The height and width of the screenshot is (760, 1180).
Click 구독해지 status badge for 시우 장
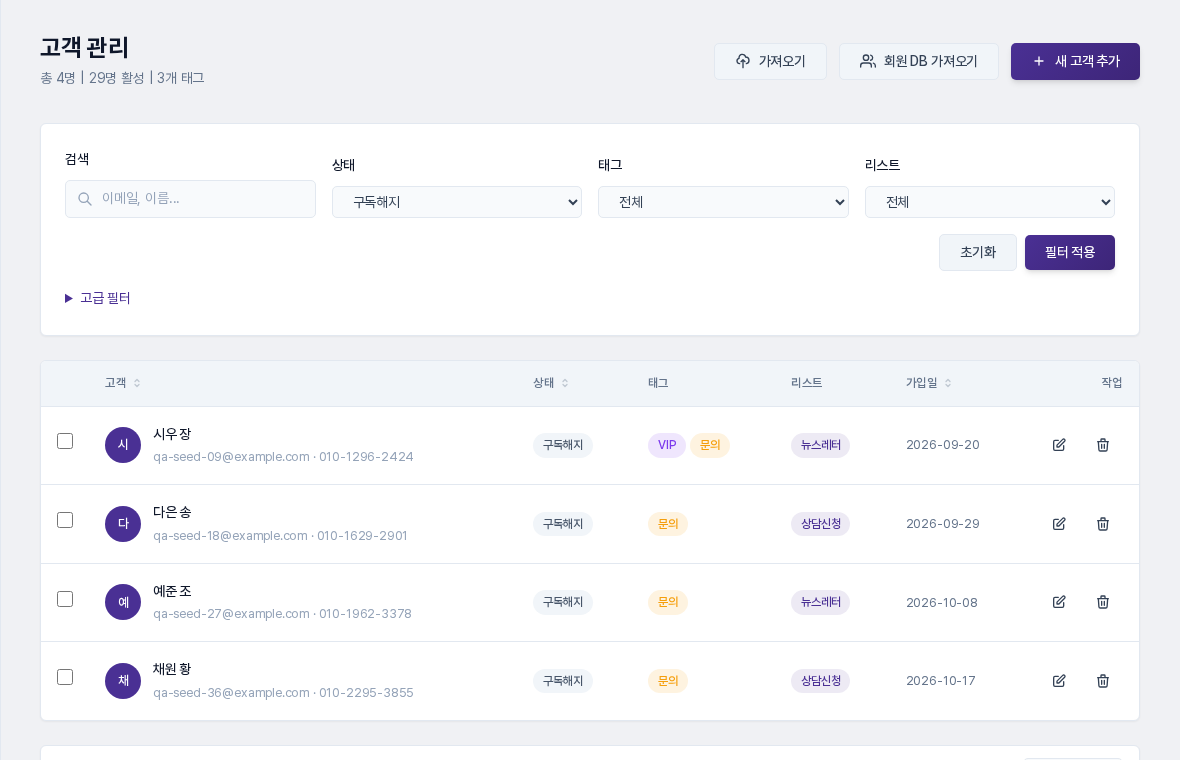click(563, 445)
